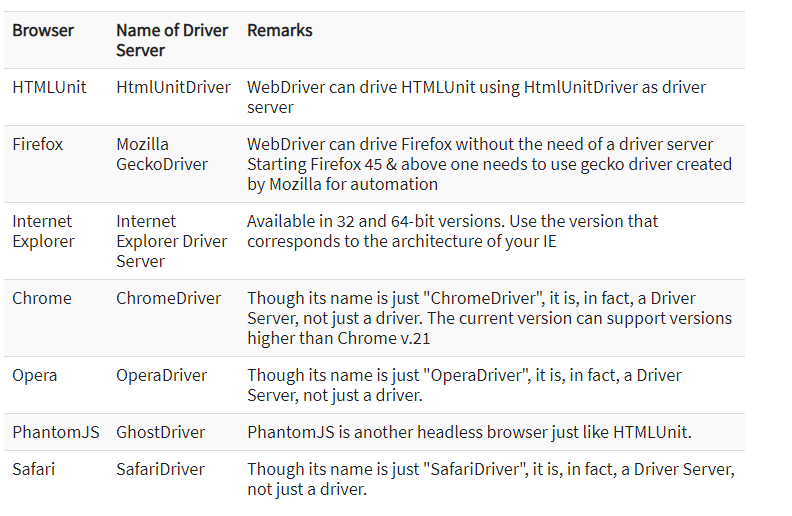
Task: Click the GhostDriver driver name
Action: (160, 432)
